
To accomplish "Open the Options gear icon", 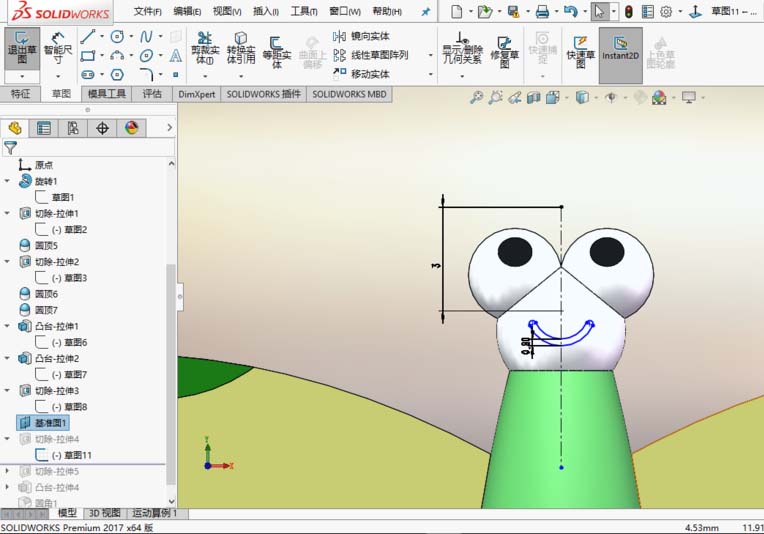I will pyautogui.click(x=666, y=12).
